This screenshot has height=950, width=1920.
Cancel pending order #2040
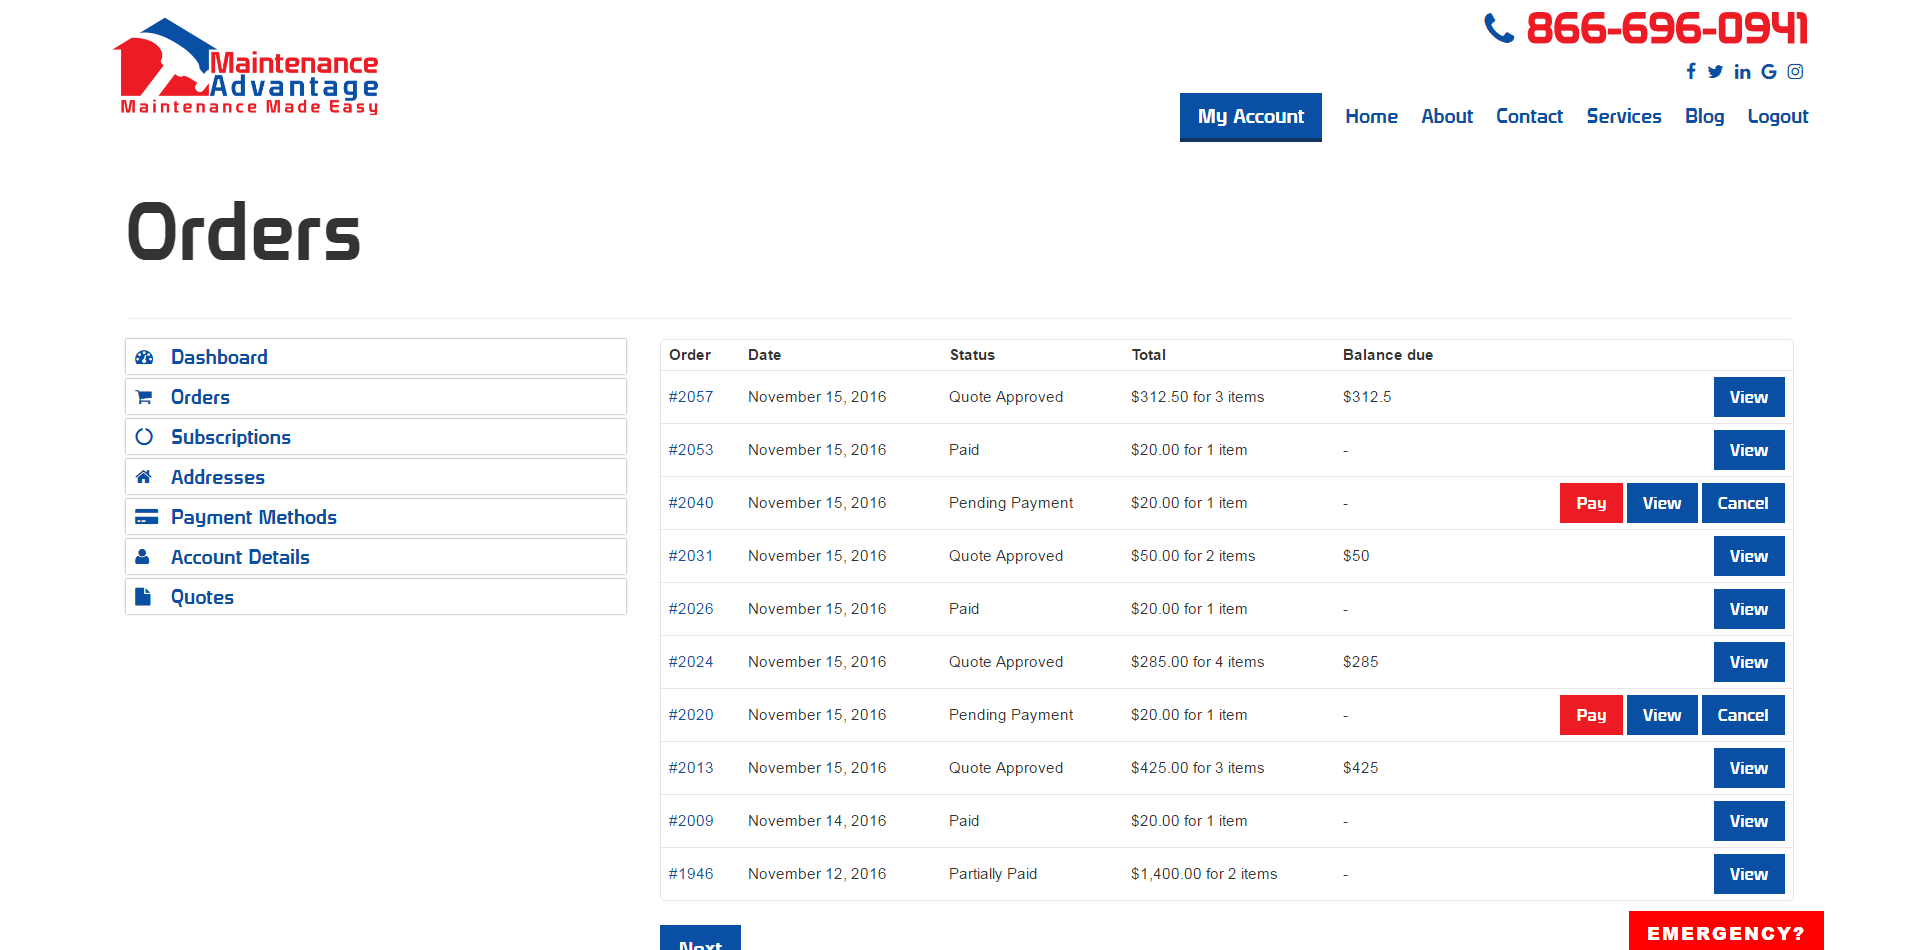point(1743,503)
